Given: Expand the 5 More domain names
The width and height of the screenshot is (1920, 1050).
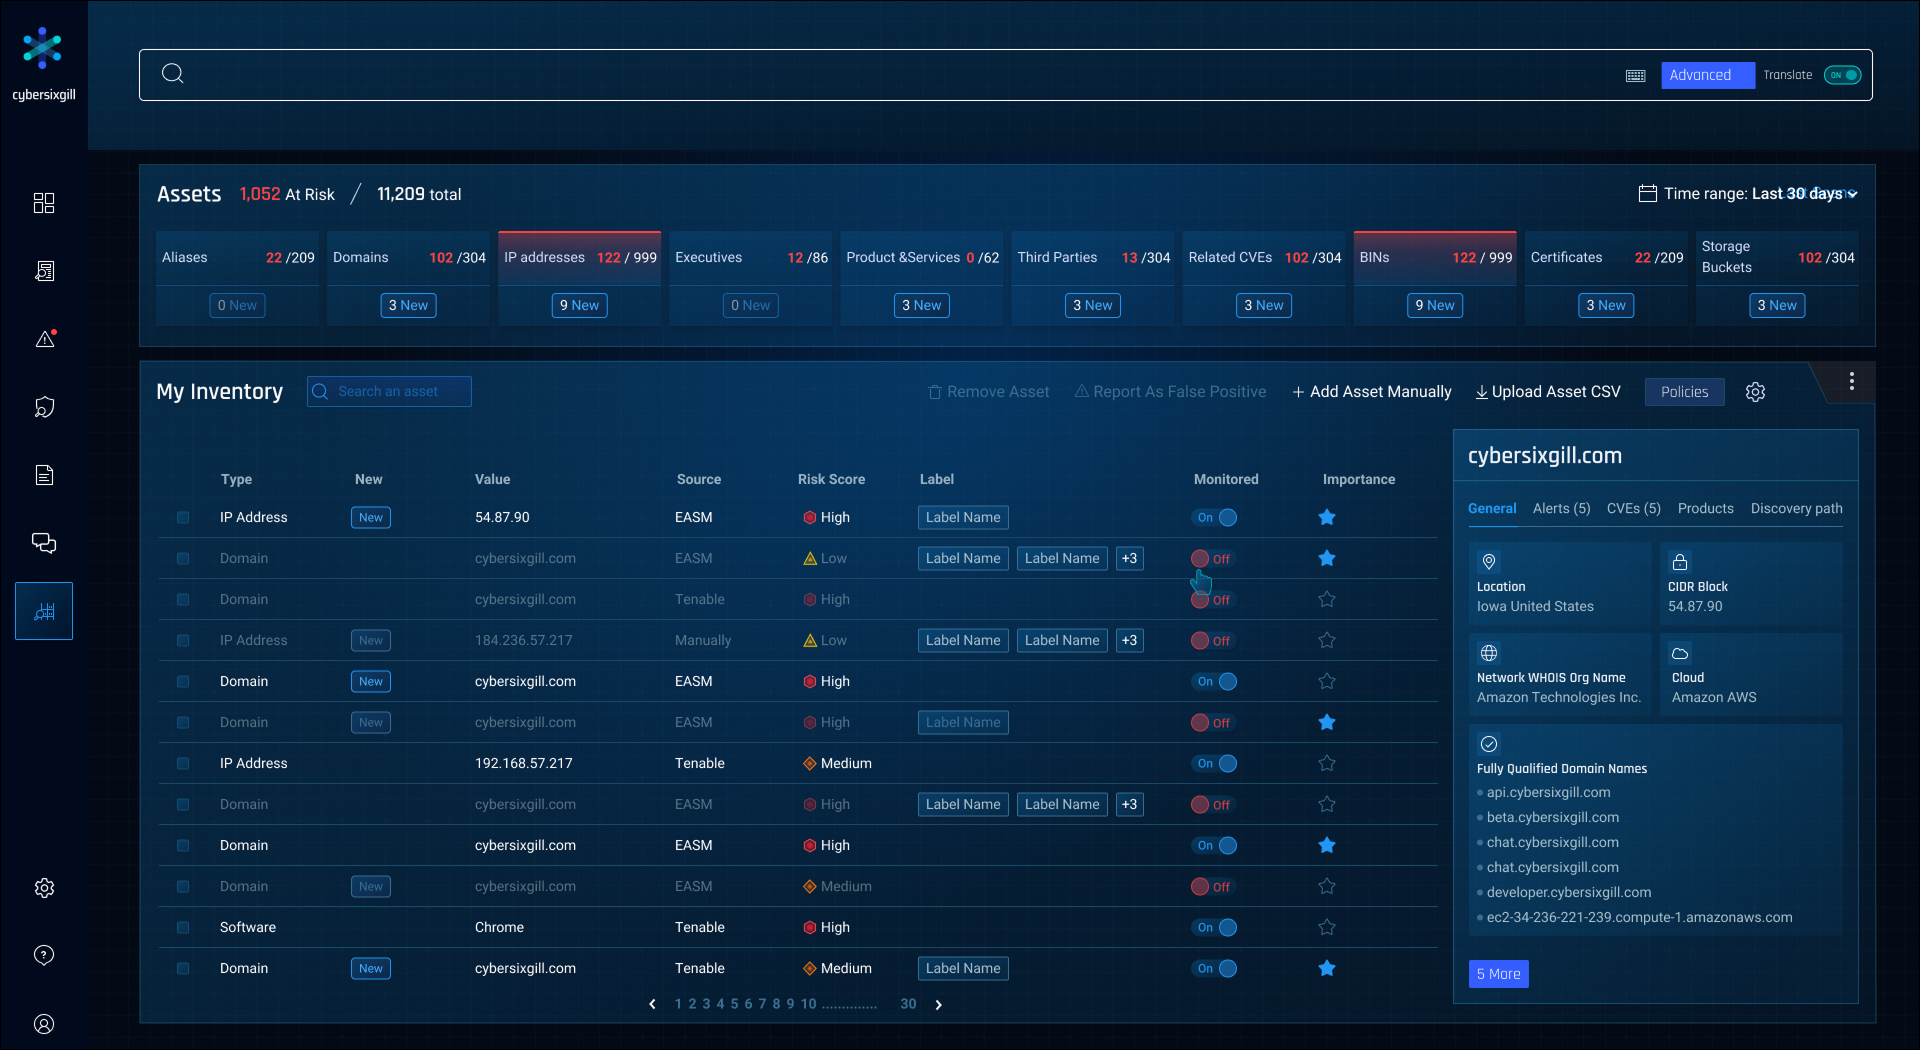Looking at the screenshot, I should pyautogui.click(x=1498, y=974).
